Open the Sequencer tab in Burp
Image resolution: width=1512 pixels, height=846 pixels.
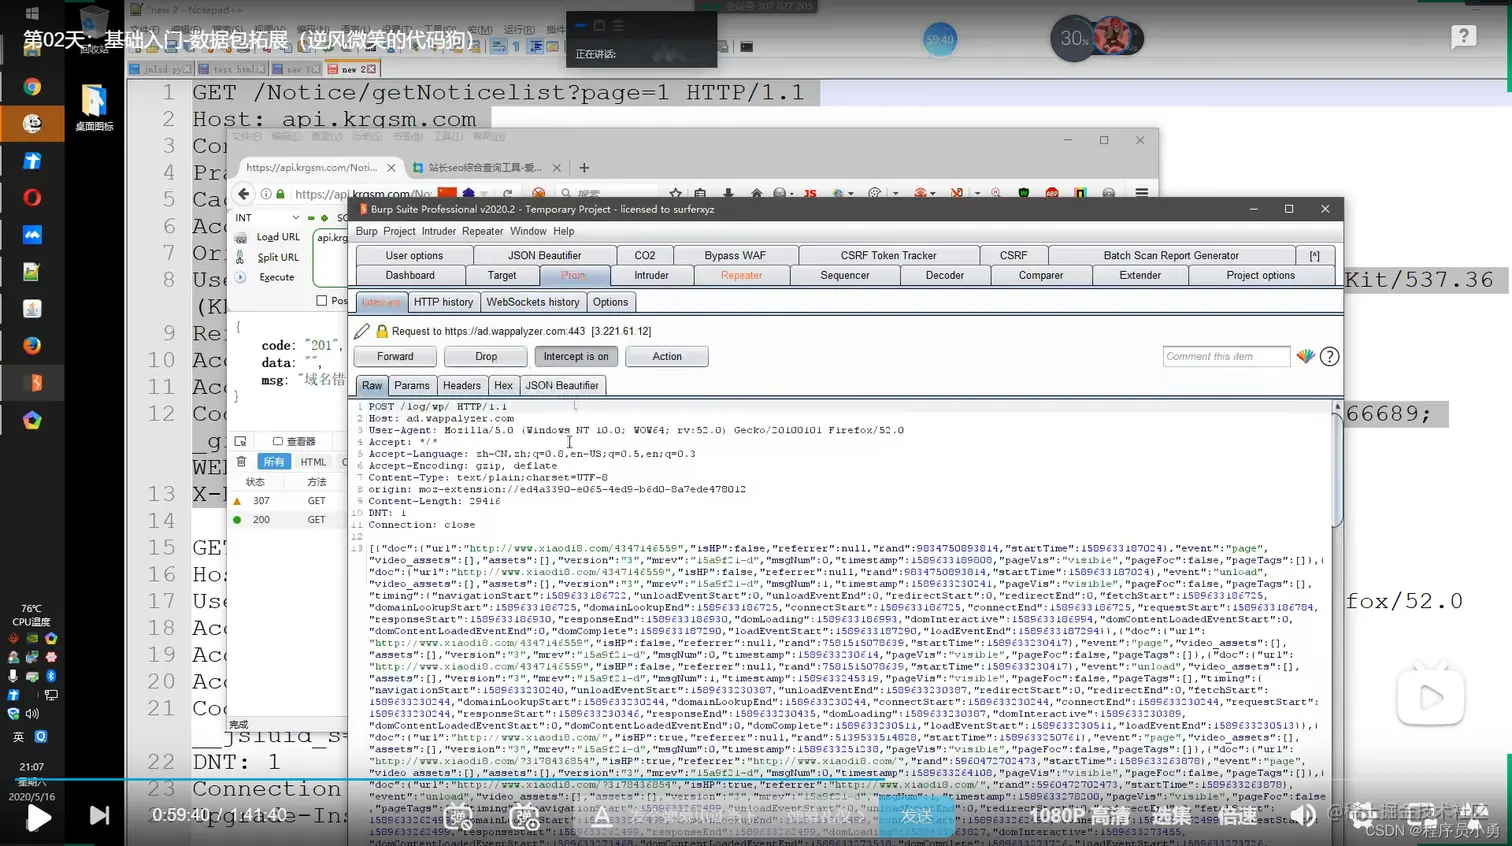point(845,276)
